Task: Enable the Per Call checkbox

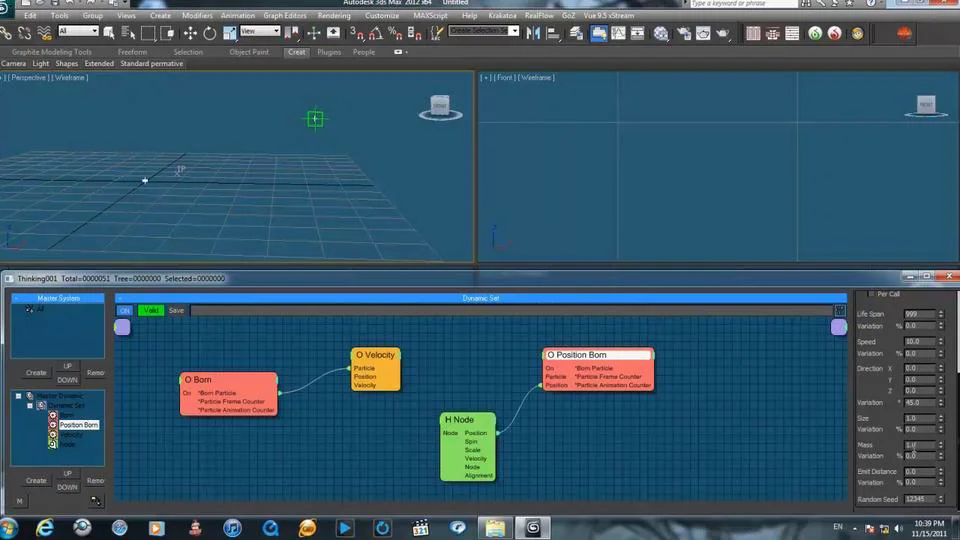Action: pyautogui.click(x=869, y=294)
